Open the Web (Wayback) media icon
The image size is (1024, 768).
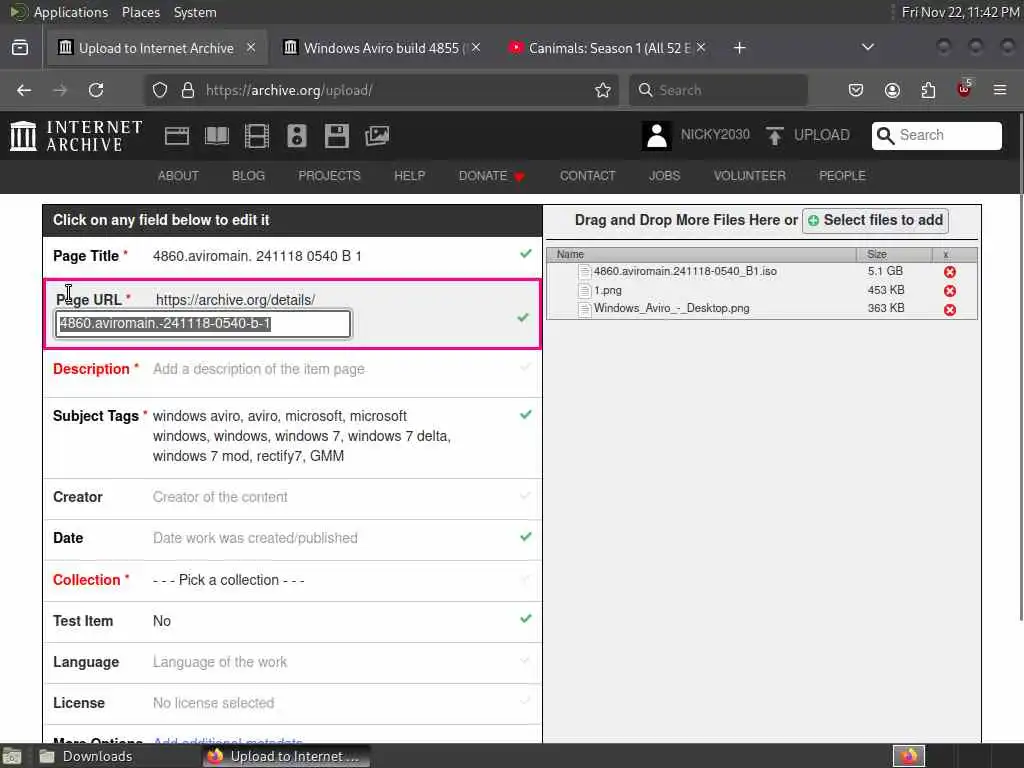(x=177, y=136)
